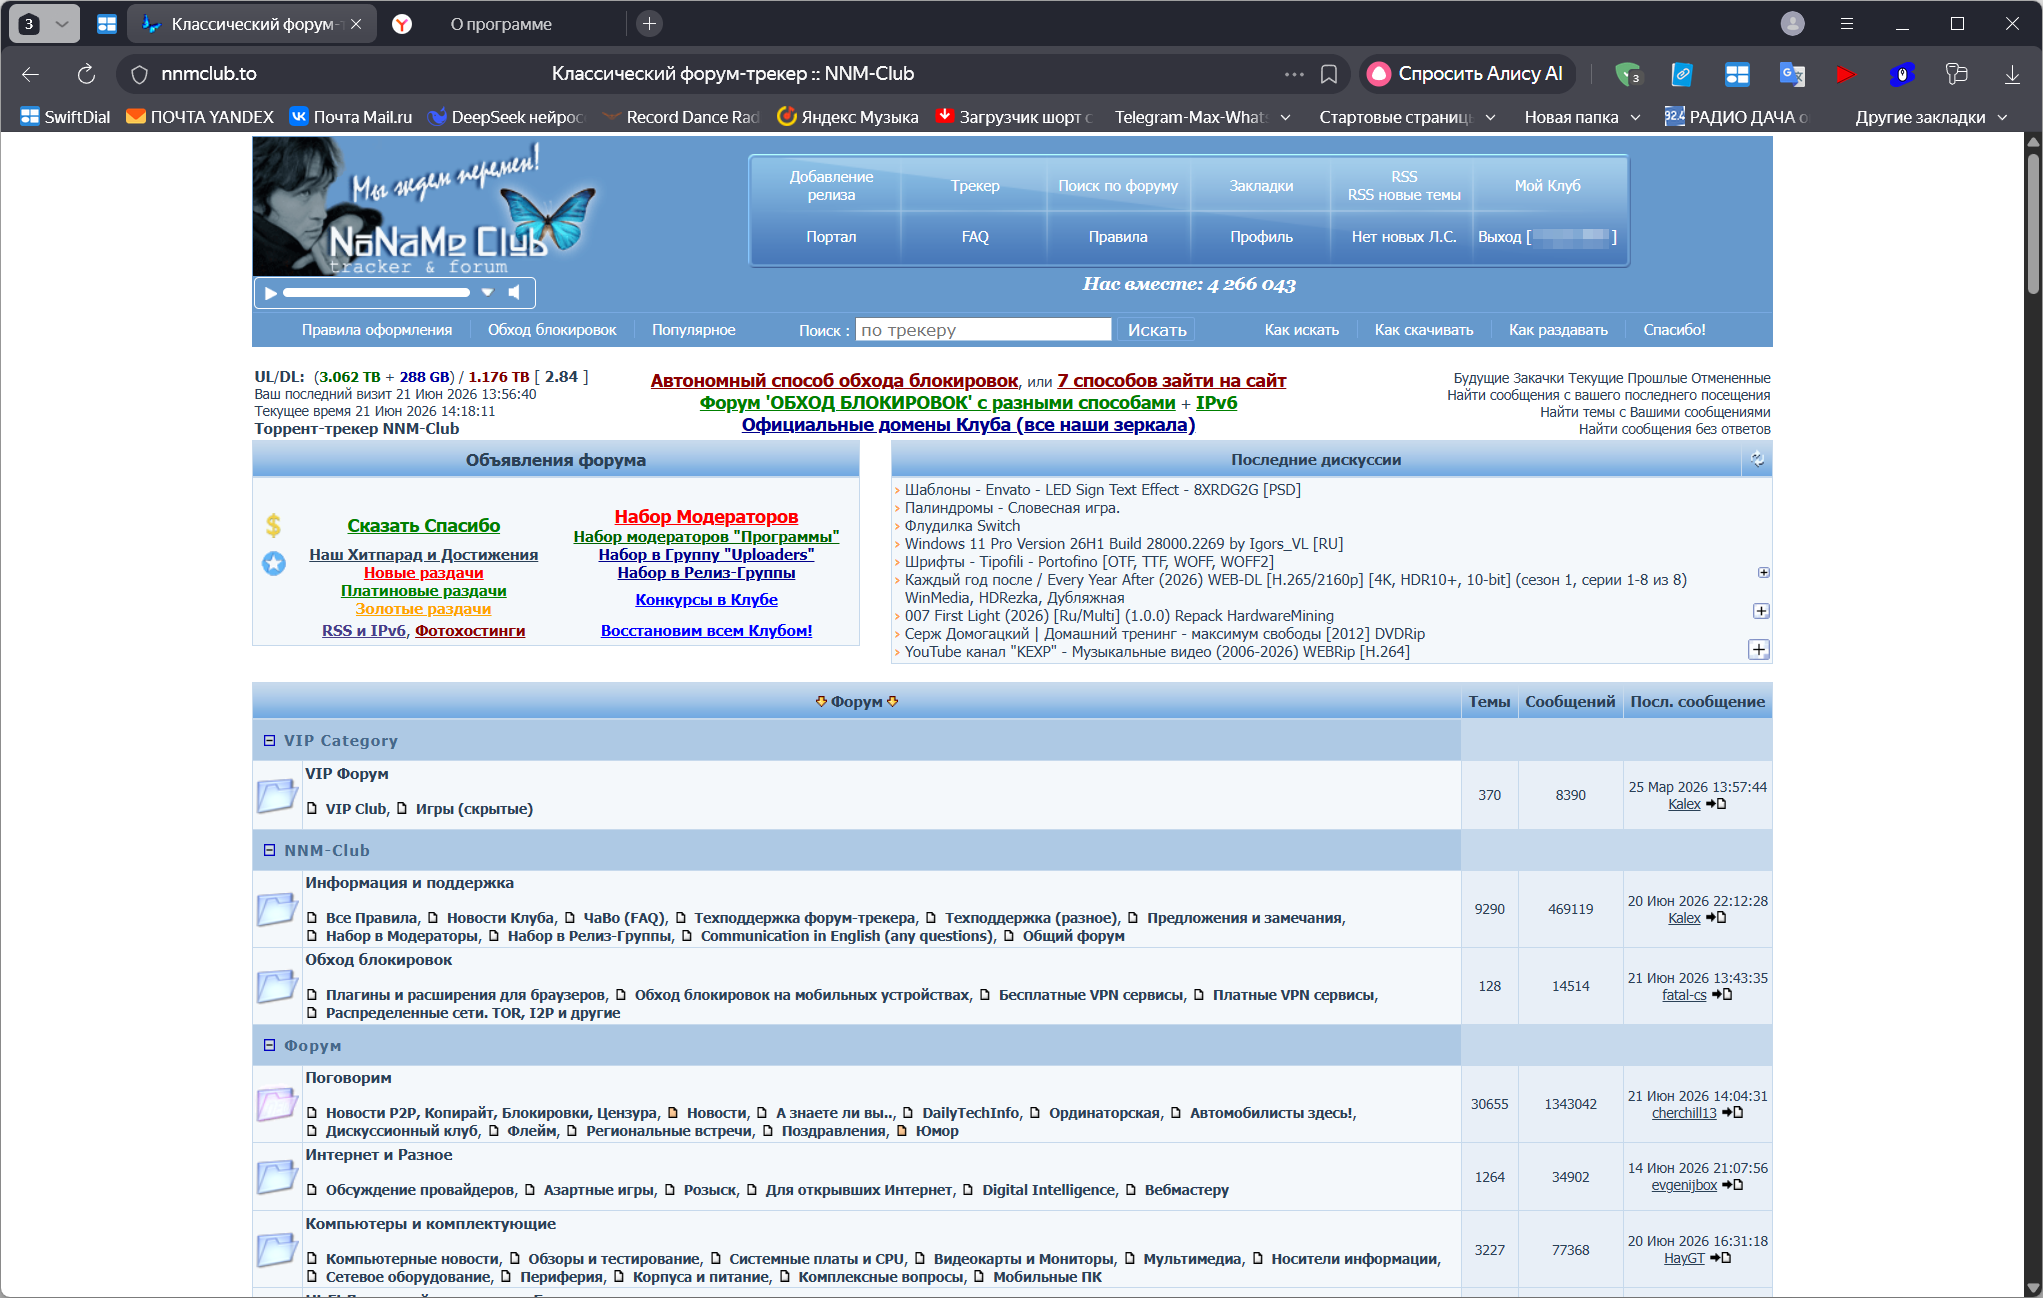The image size is (2043, 1298).
Task: Go to Закладки in header menu
Action: (x=1261, y=186)
